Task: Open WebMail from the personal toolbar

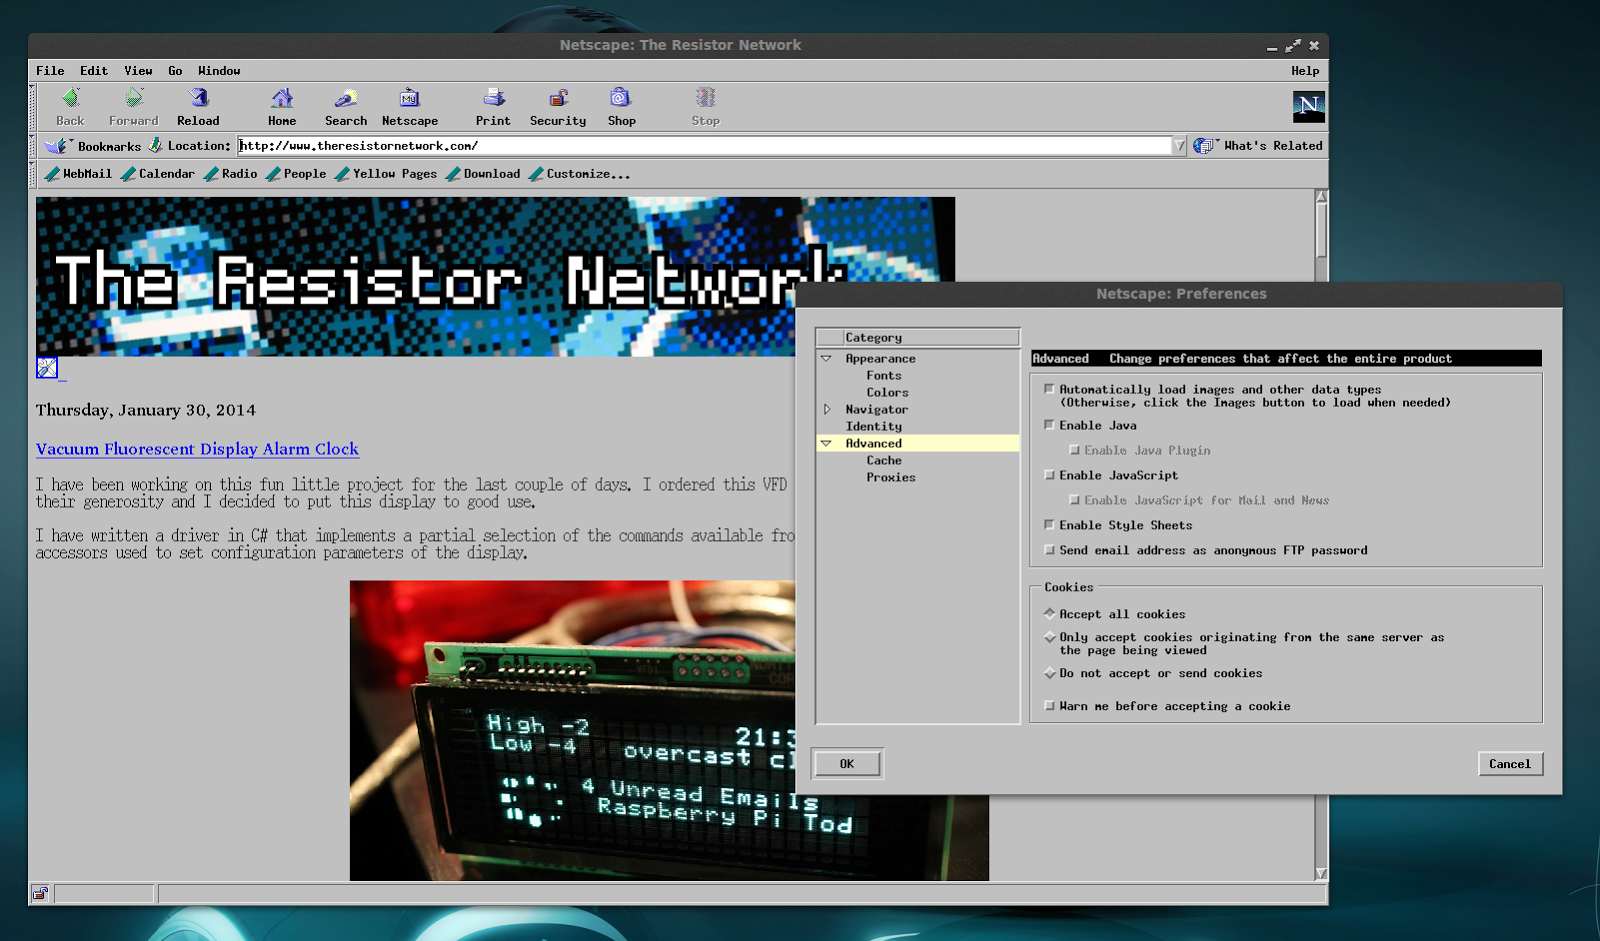Action: [78, 174]
